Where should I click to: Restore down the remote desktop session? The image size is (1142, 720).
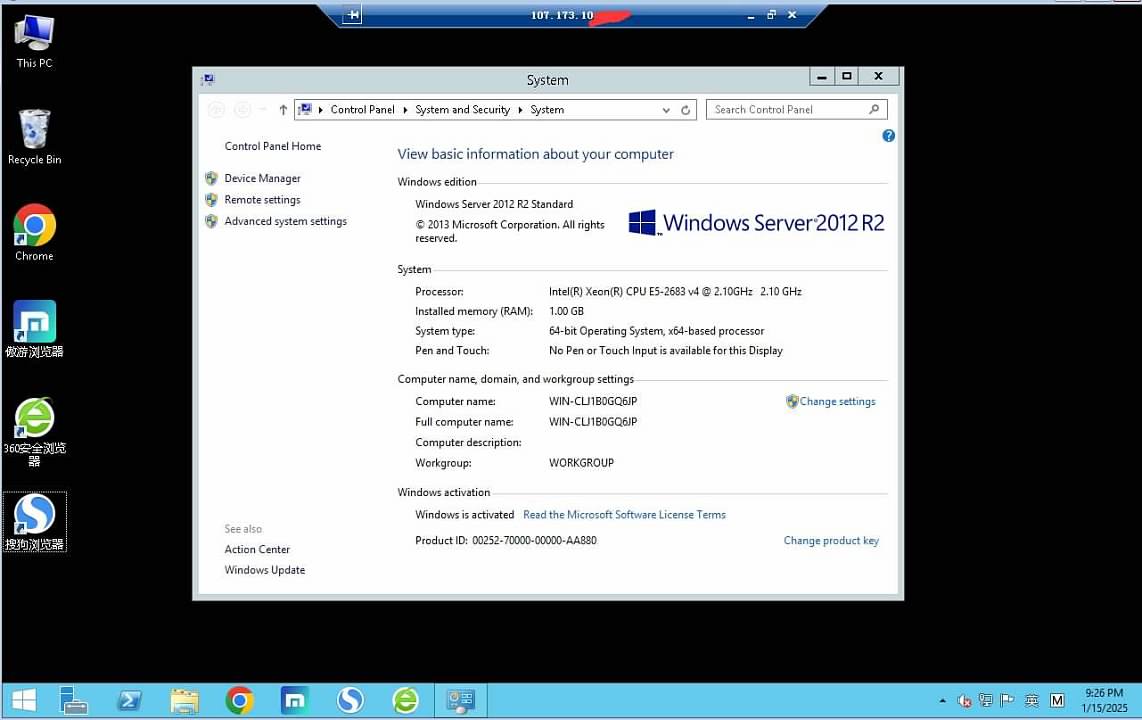771,15
